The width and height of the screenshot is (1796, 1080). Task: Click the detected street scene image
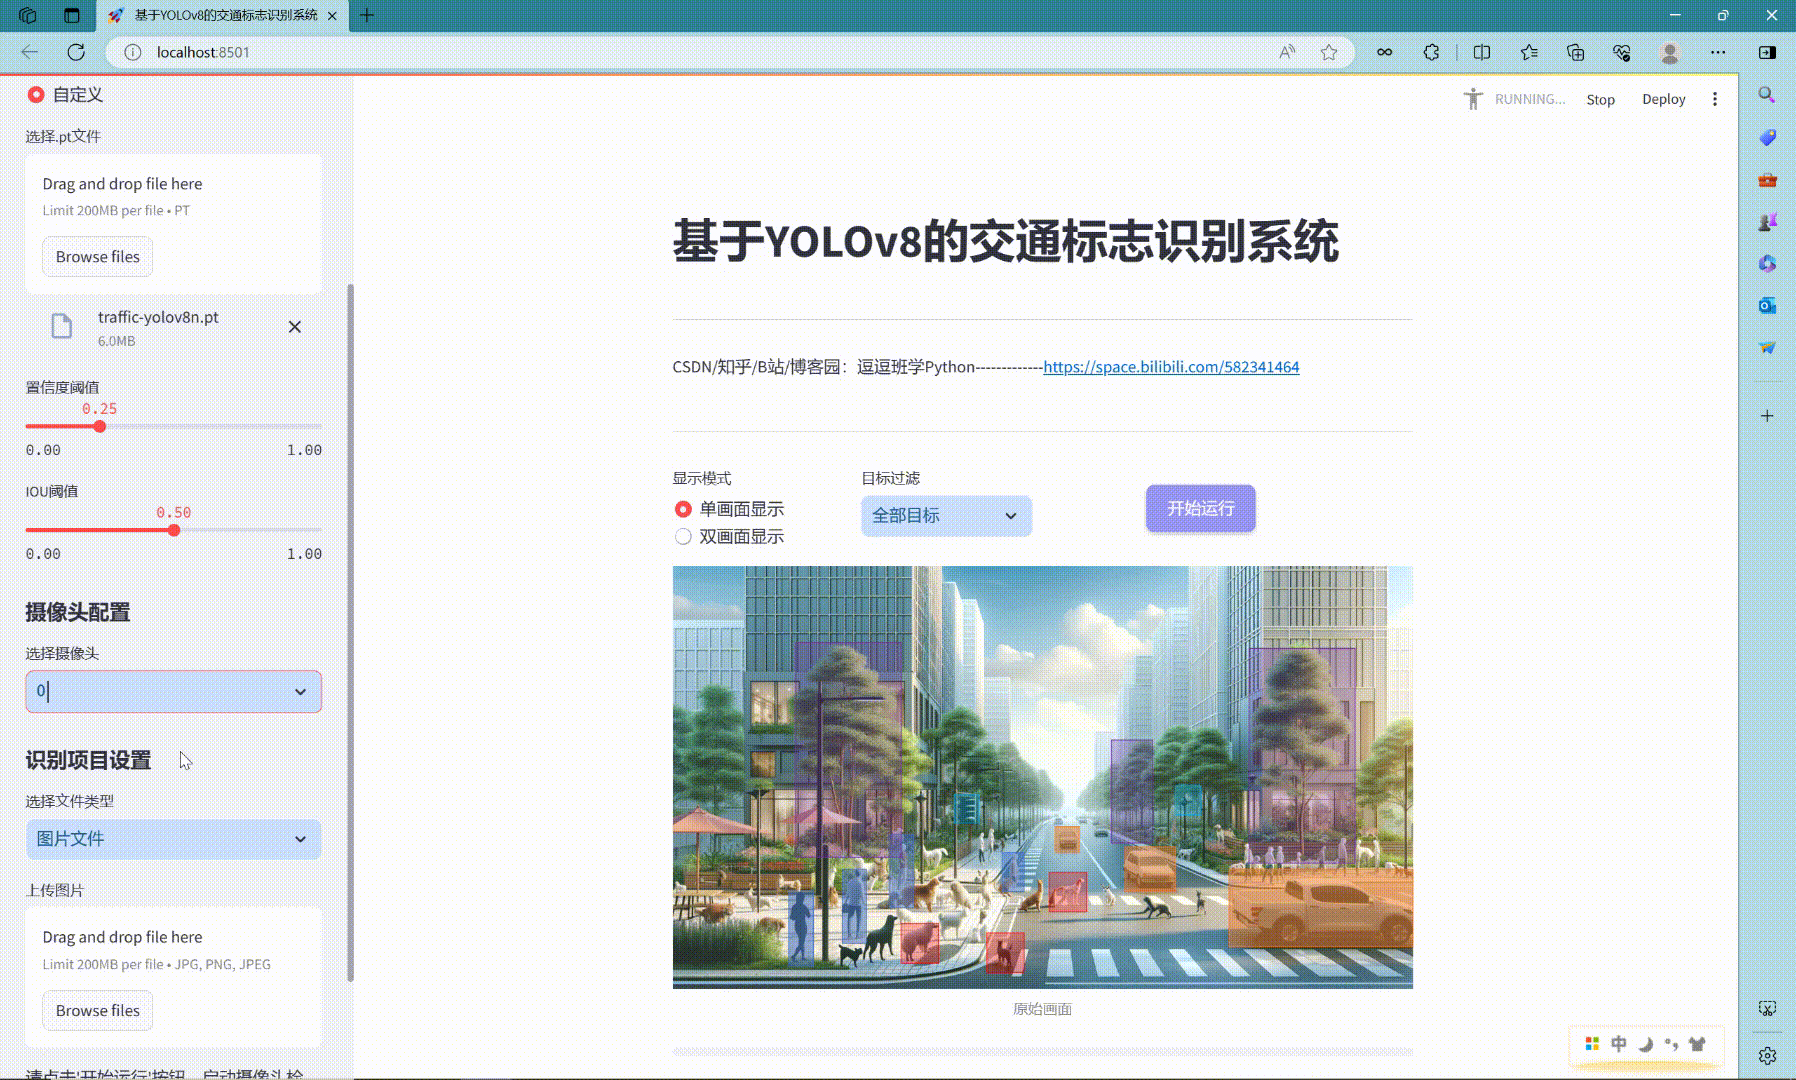coord(1042,777)
